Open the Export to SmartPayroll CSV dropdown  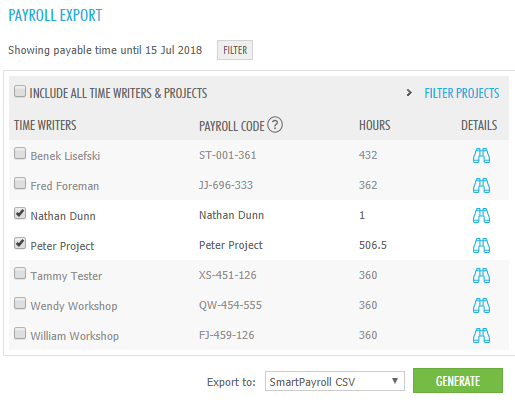coord(335,381)
